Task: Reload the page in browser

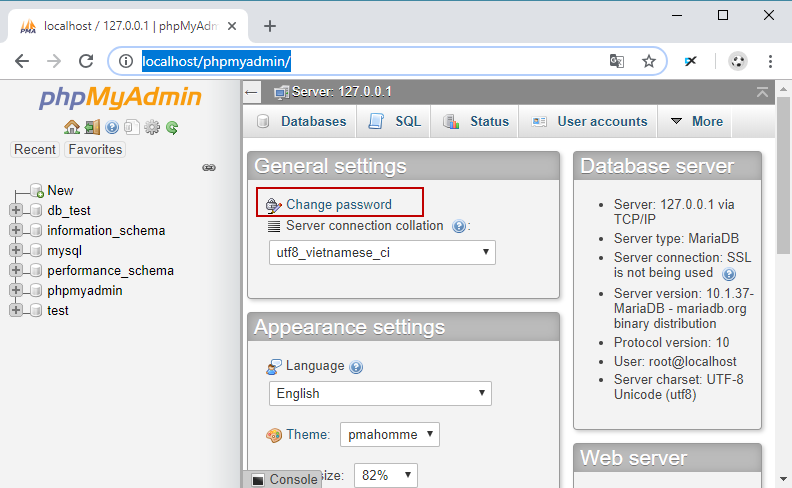Action: [86, 61]
